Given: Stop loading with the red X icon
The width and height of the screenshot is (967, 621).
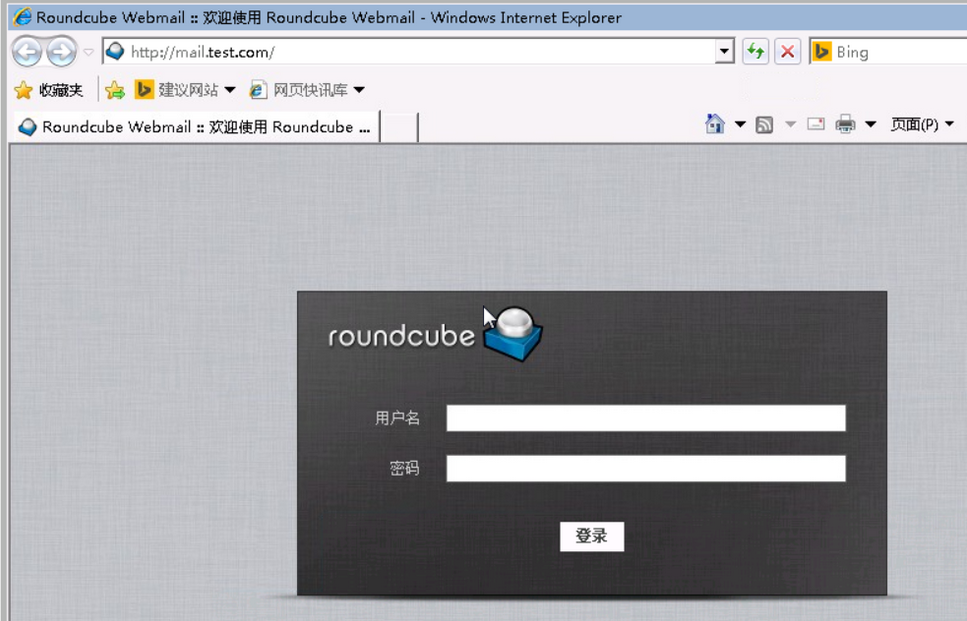Looking at the screenshot, I should (788, 52).
